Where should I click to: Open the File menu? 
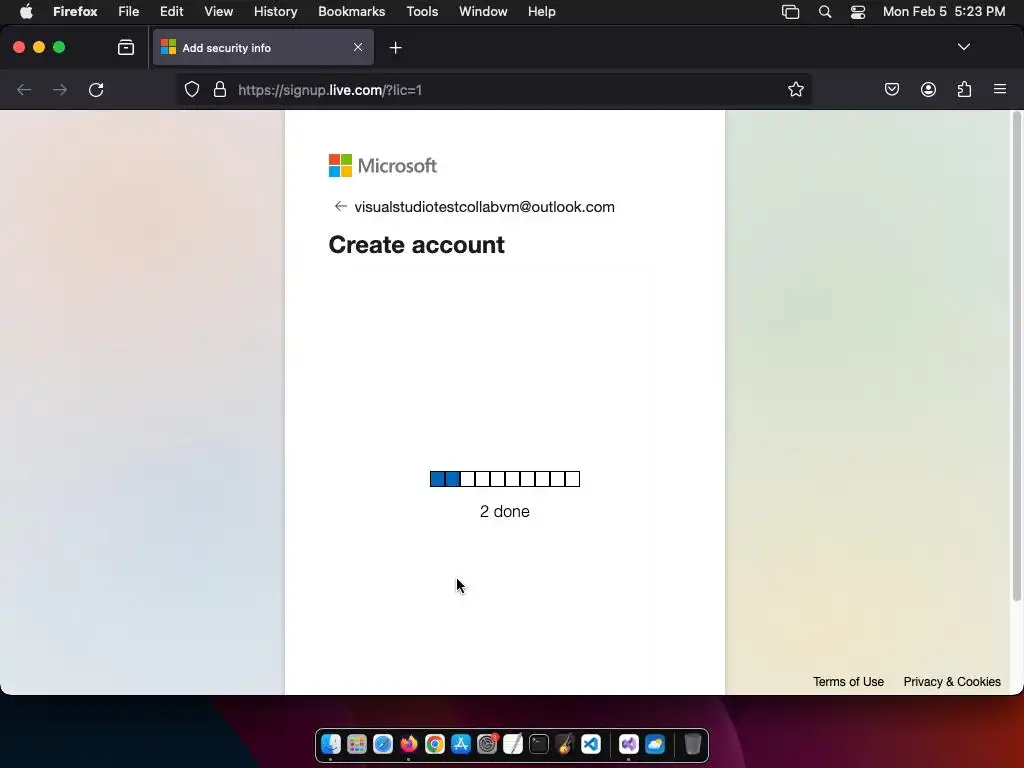(129, 12)
